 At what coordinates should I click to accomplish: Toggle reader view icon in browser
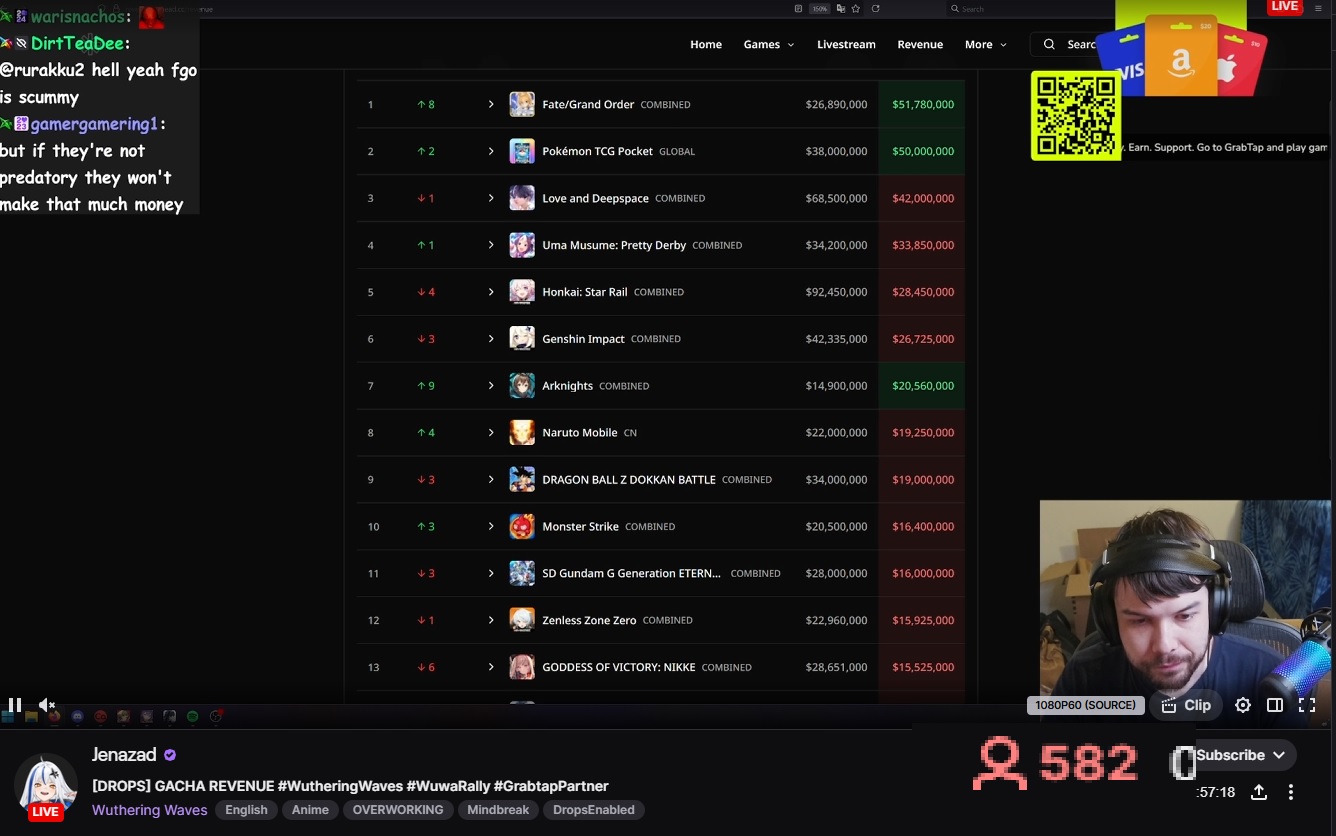point(798,8)
